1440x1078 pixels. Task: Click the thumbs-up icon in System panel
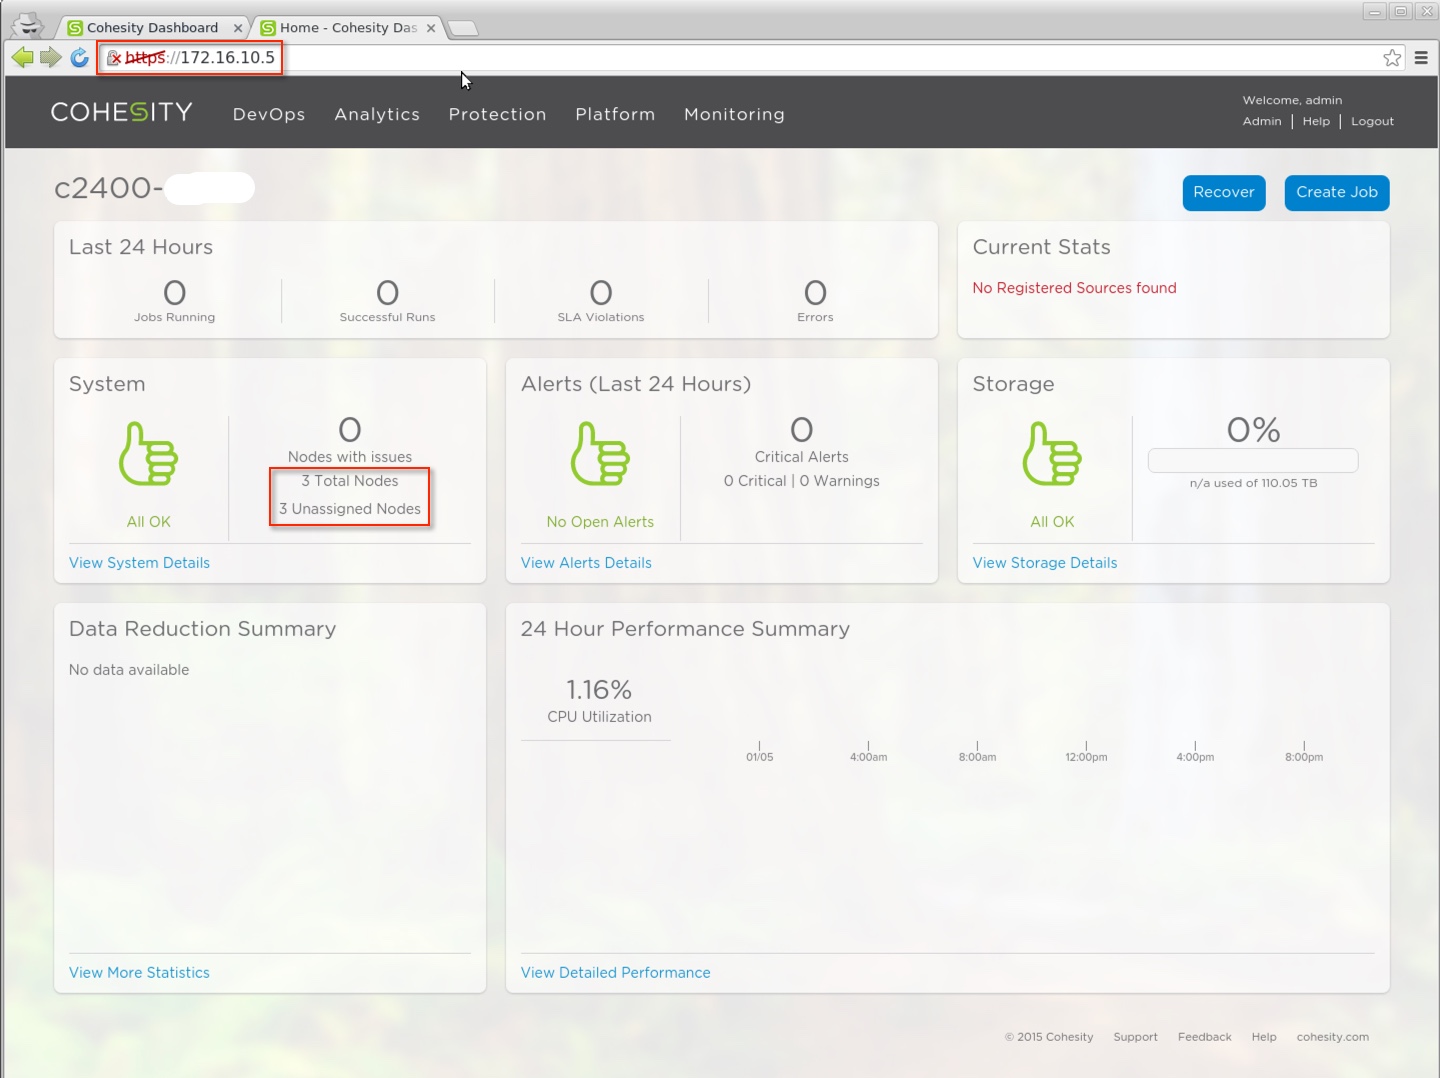click(x=148, y=453)
